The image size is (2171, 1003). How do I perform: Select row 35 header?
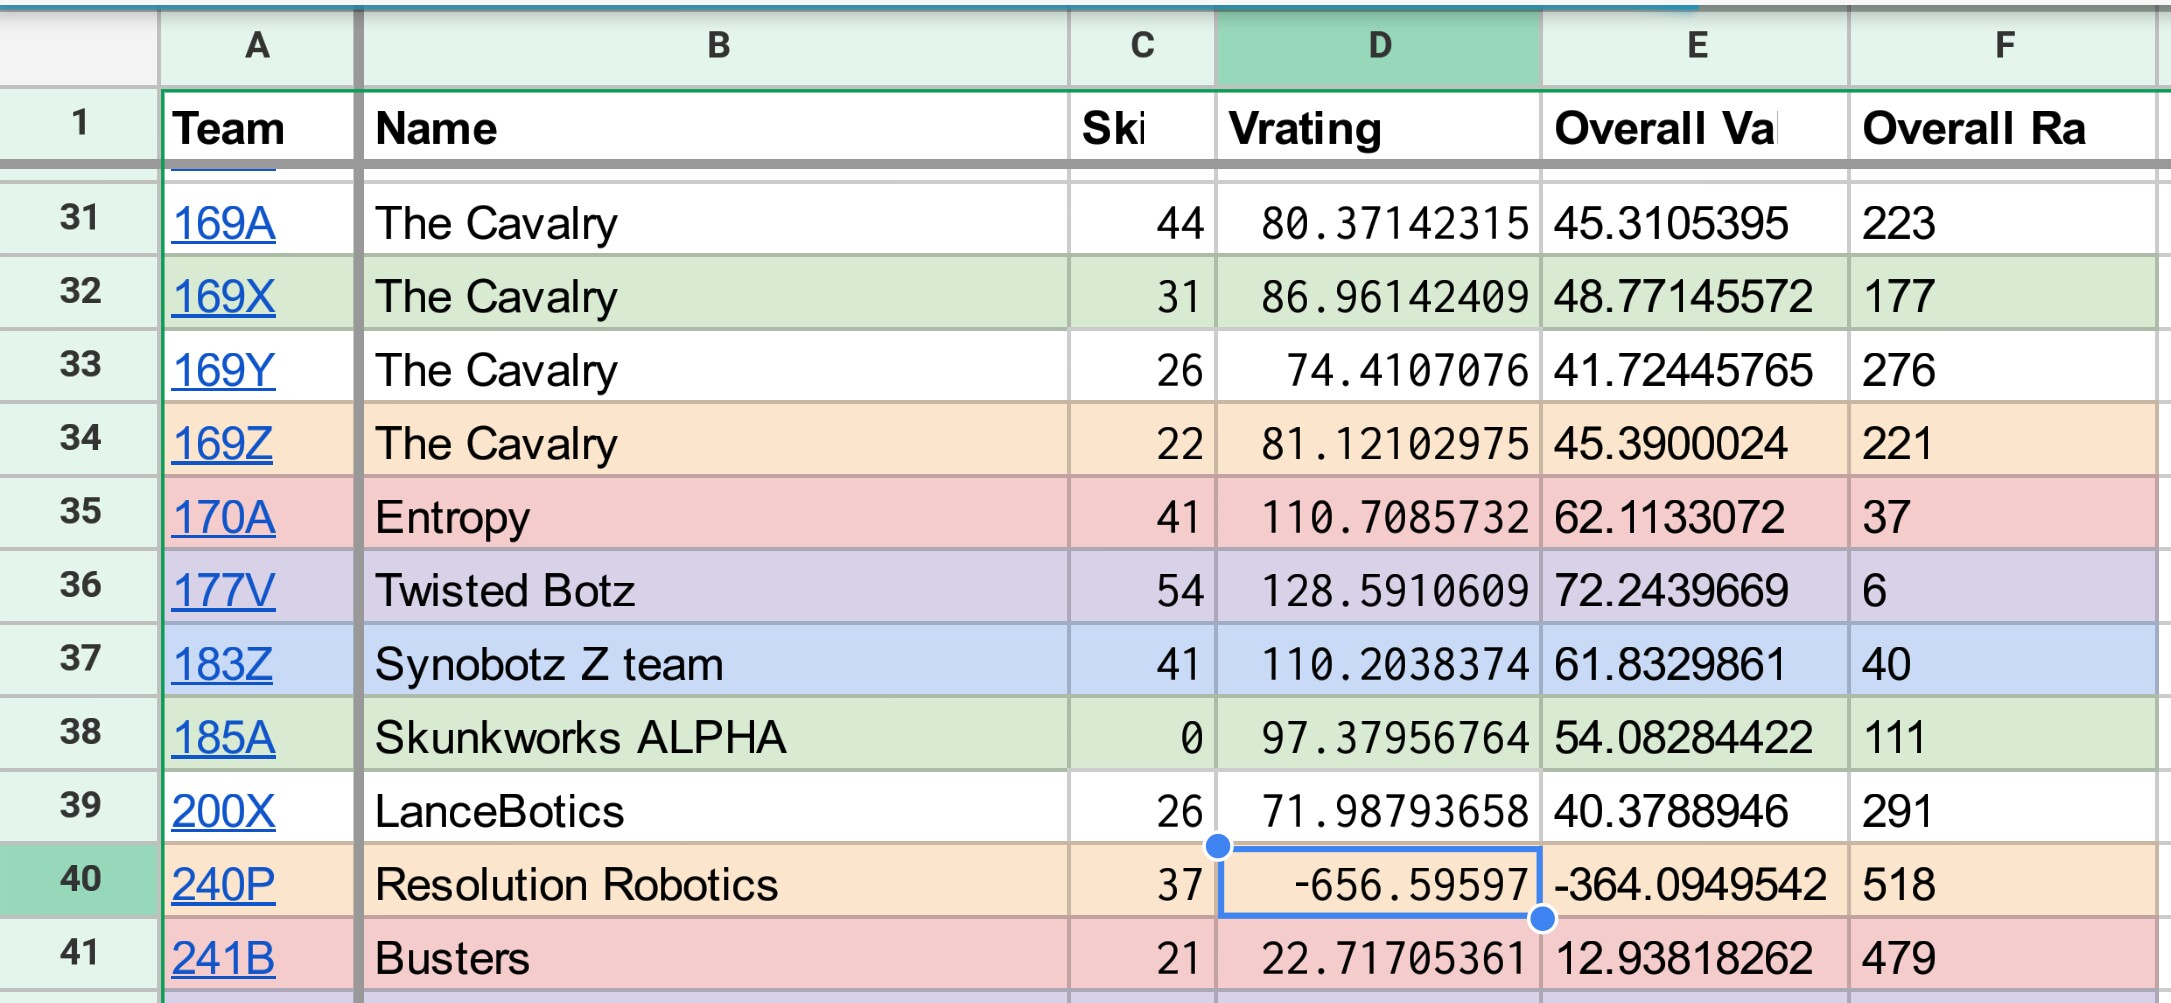tap(80, 512)
